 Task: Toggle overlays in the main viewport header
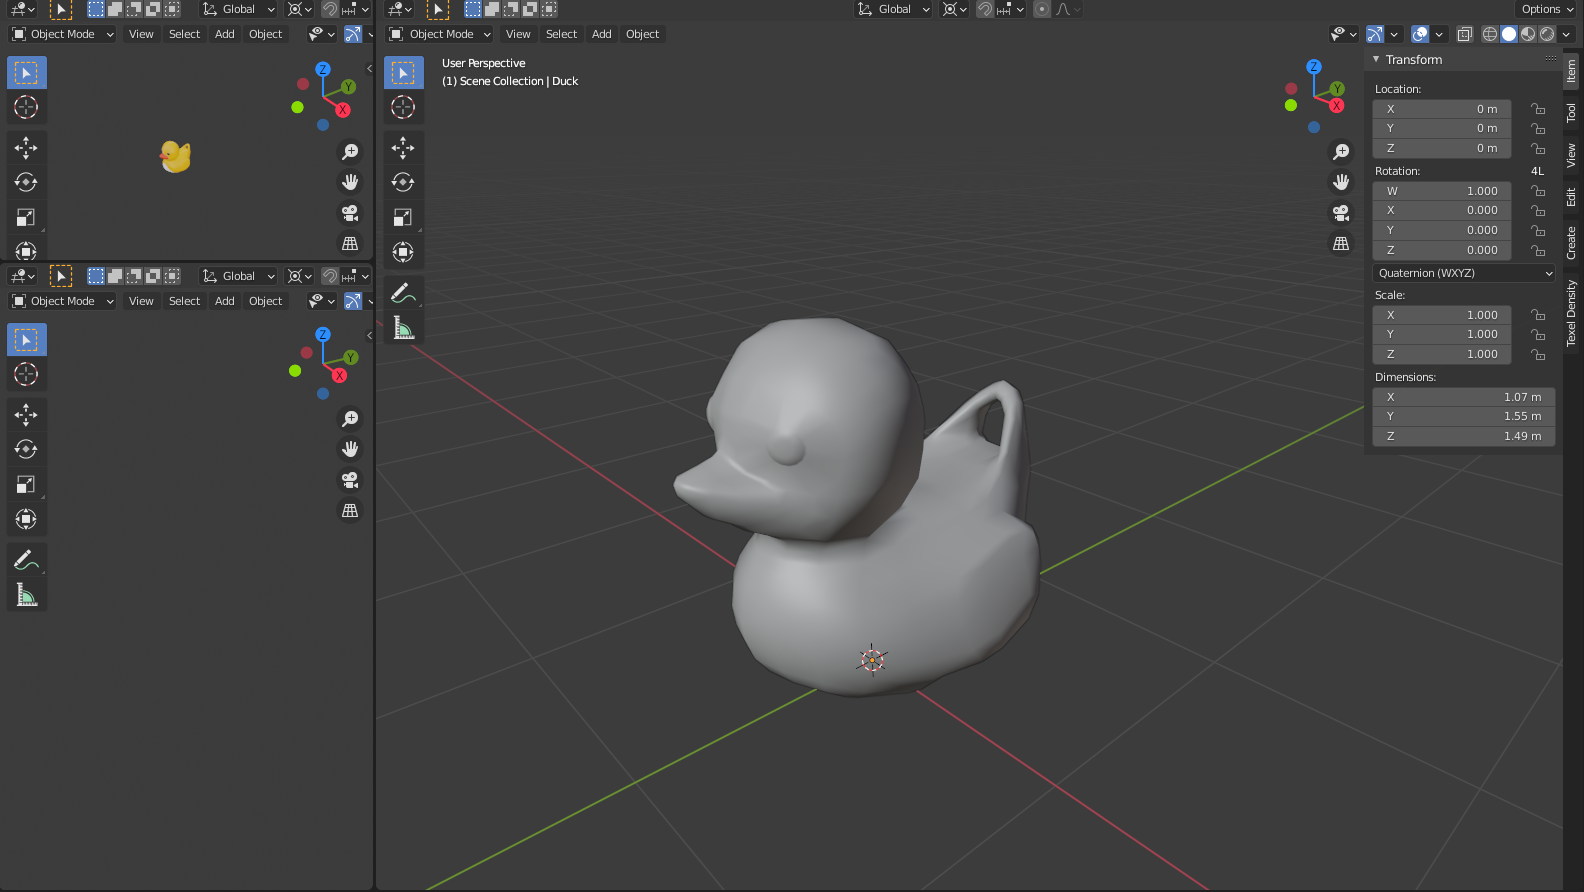[x=1420, y=34]
